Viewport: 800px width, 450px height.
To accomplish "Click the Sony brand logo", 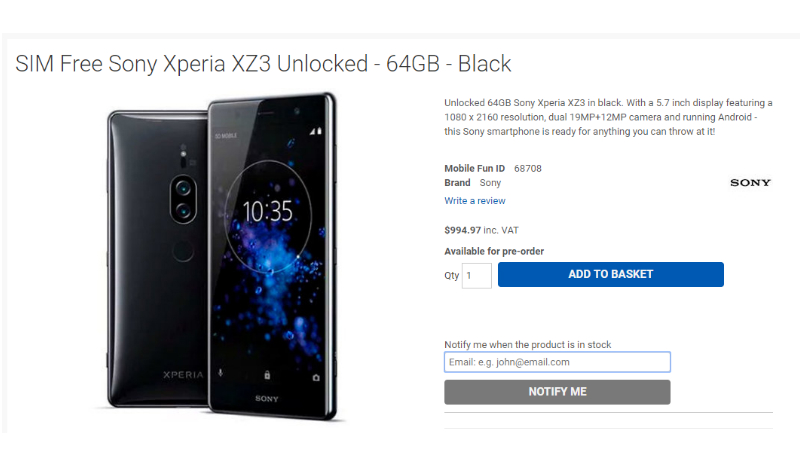I will [x=750, y=183].
